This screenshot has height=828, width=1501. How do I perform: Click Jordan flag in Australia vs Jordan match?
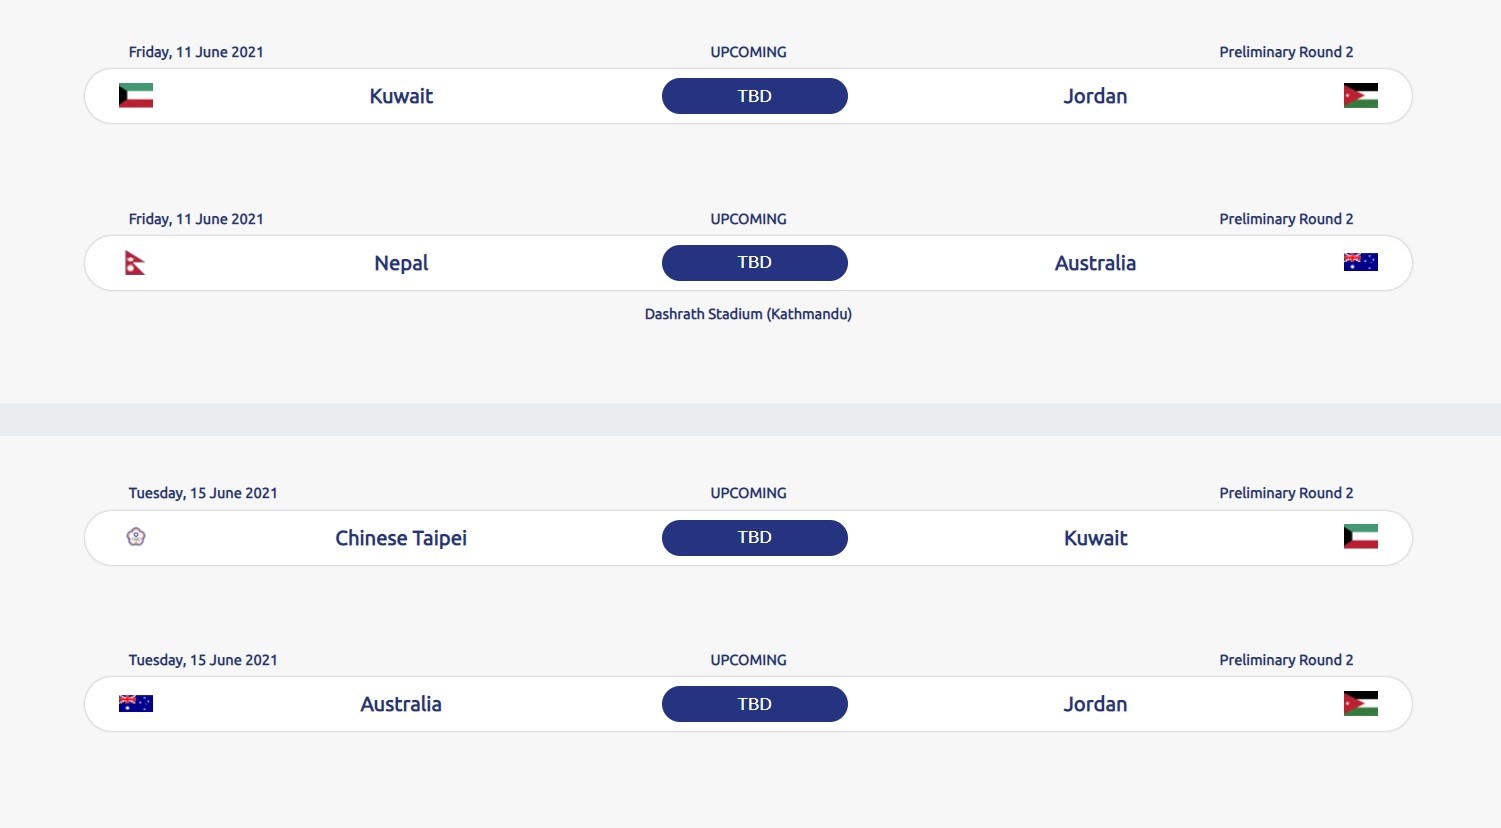[x=1360, y=704]
